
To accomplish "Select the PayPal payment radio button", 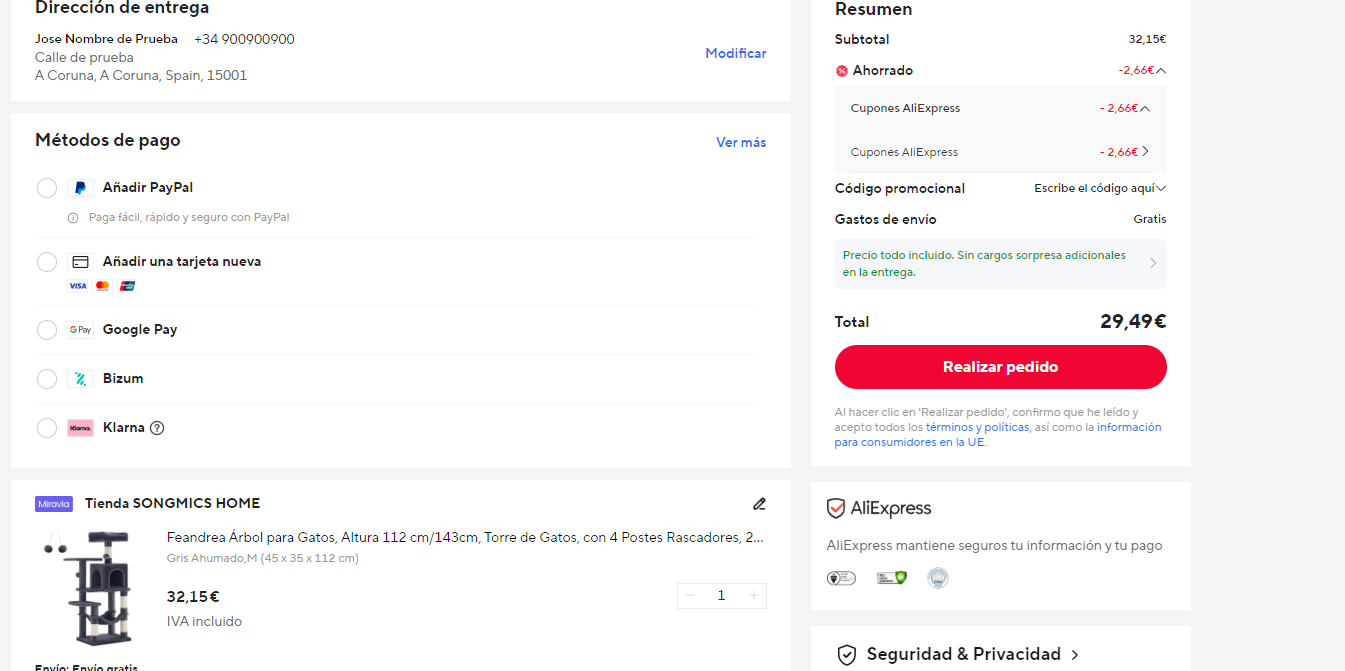I will [x=47, y=188].
